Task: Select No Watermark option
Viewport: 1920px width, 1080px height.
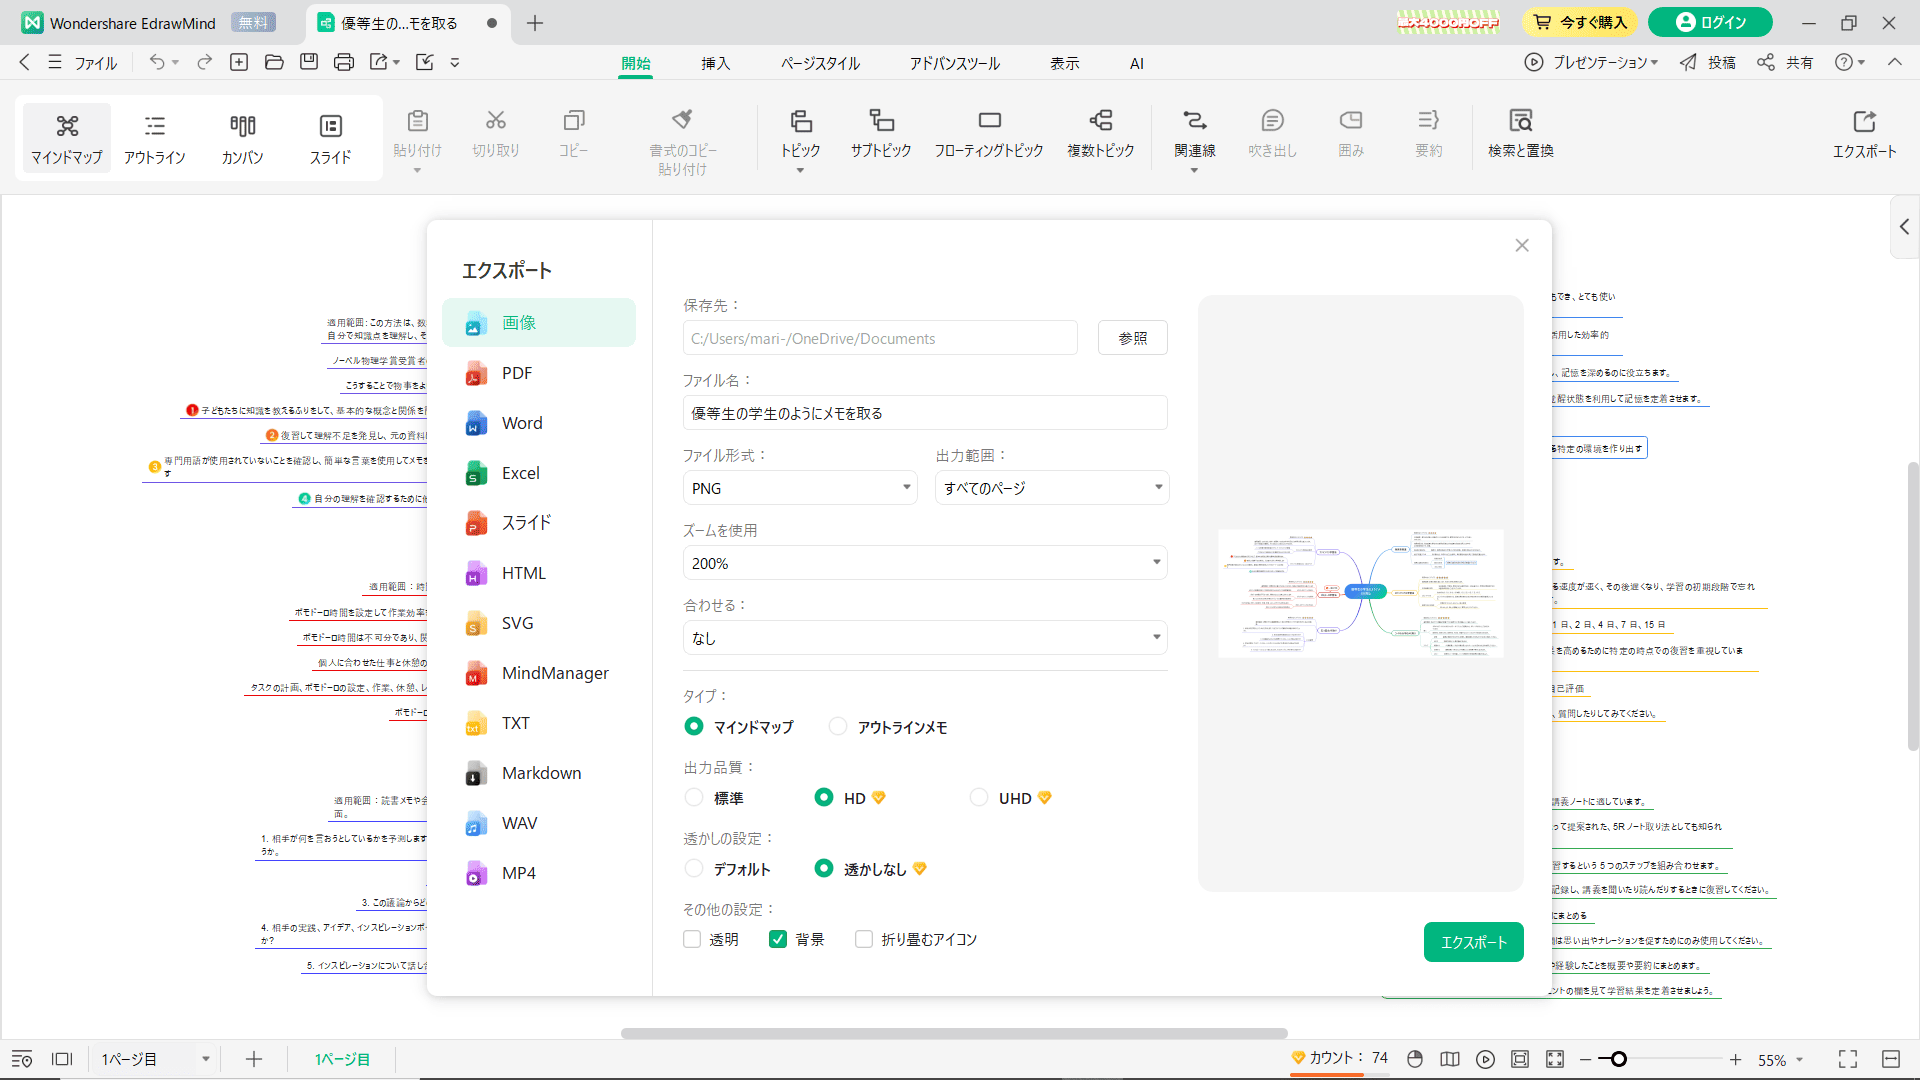Action: [x=824, y=869]
